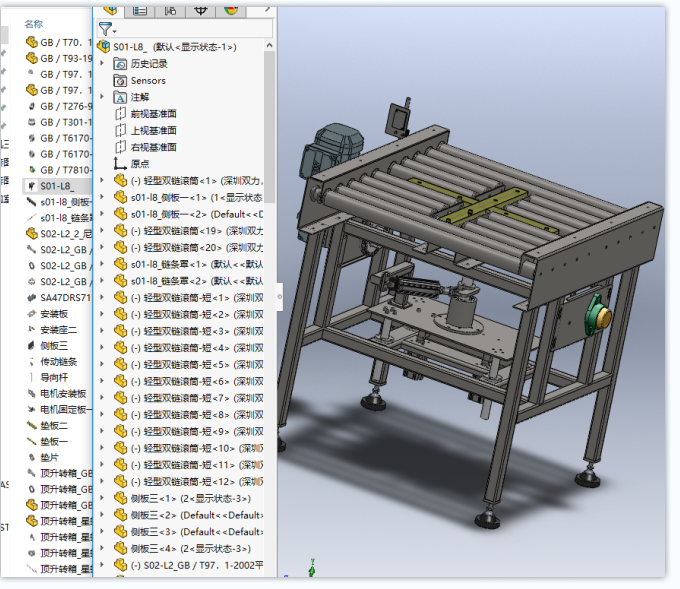This screenshot has height=589, width=680.
Task: Open the ConfigurationManager tab
Action: pyautogui.click(x=170, y=9)
